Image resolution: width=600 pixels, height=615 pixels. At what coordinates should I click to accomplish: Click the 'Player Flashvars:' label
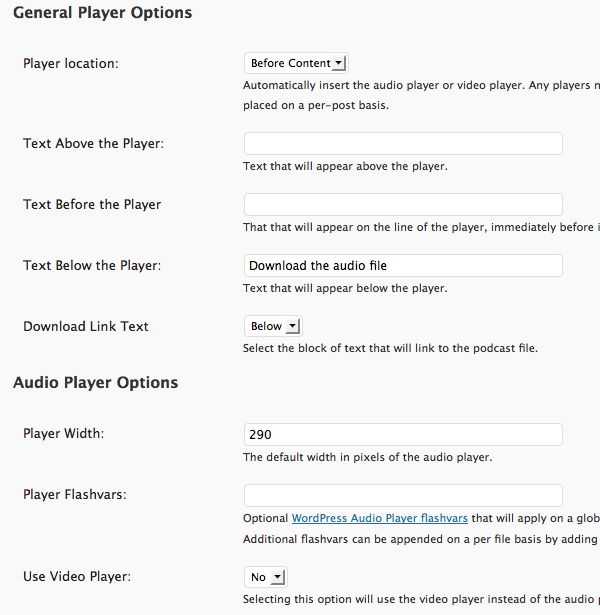point(73,495)
